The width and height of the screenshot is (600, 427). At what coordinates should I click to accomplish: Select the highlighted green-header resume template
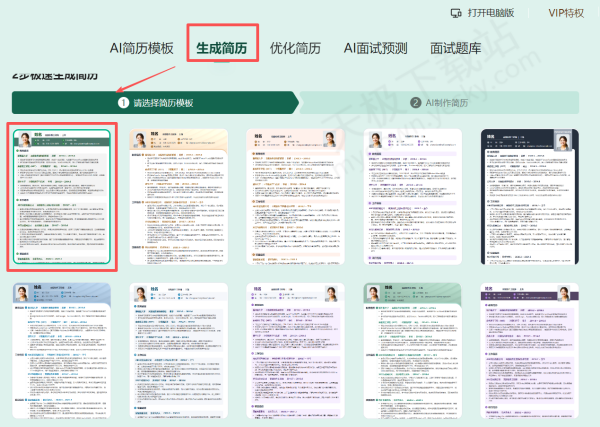63,198
